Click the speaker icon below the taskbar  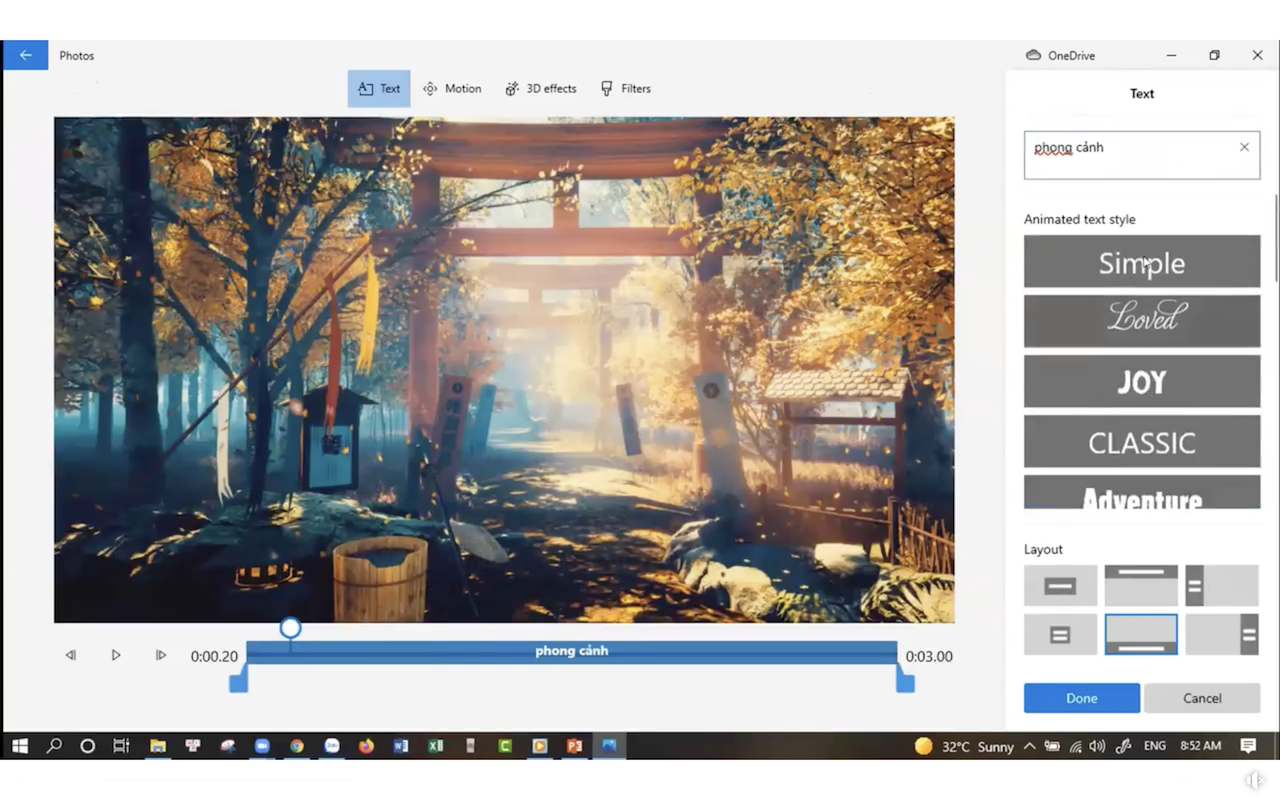(1254, 780)
